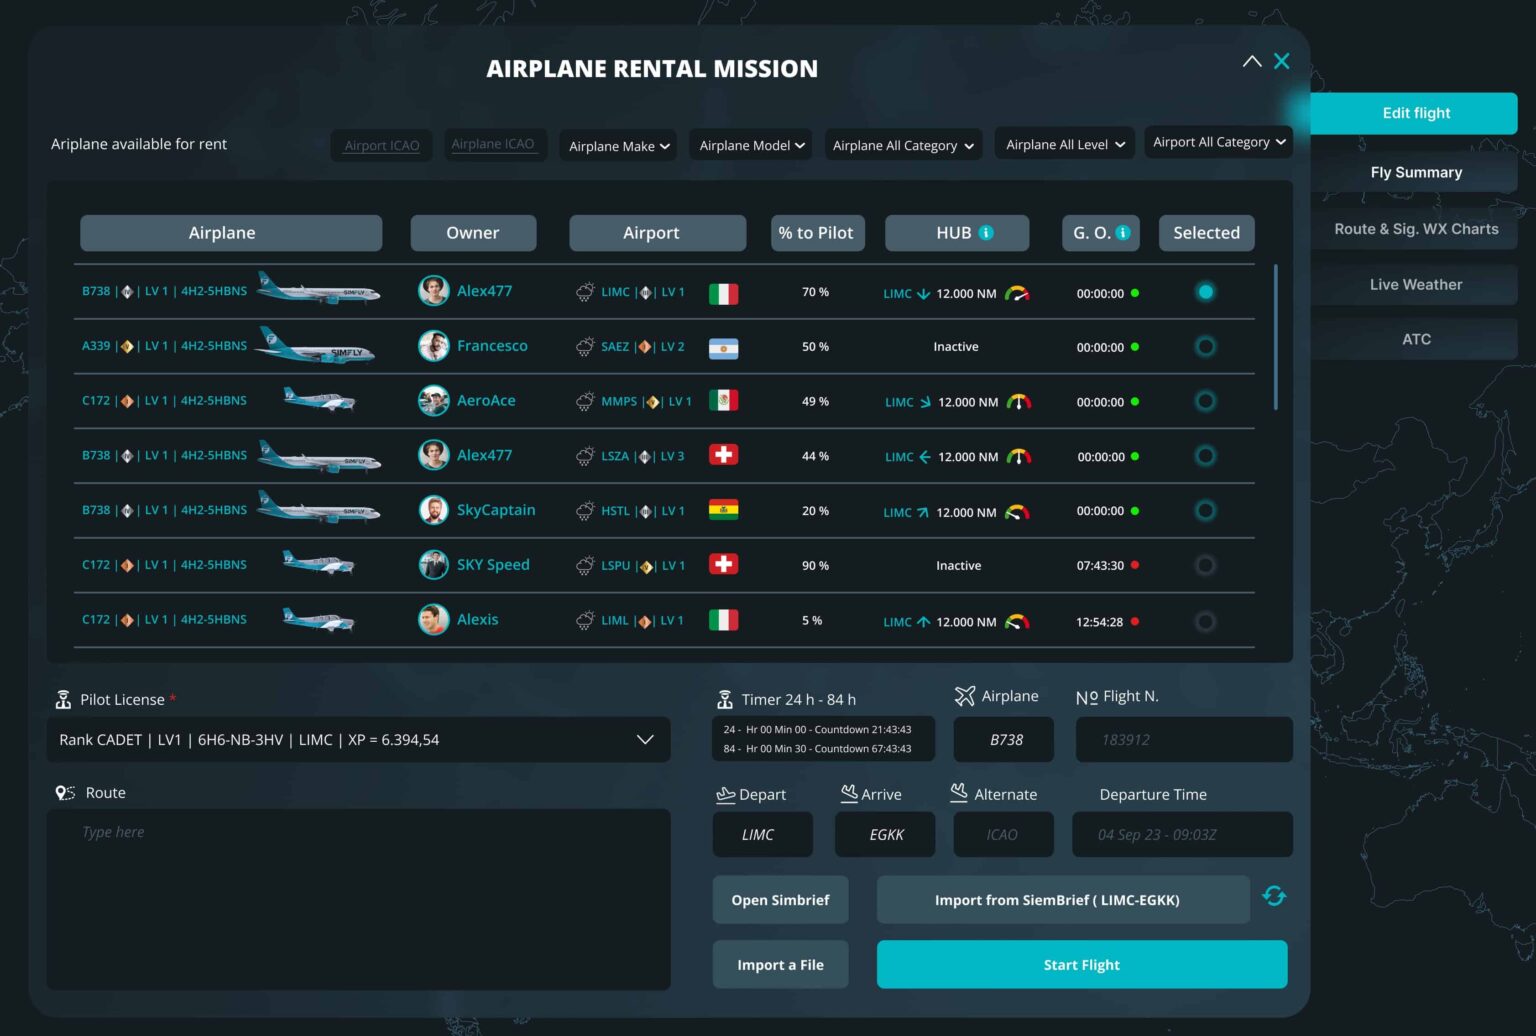Switch to the Fly Summary tab
The image size is (1536, 1036).
click(x=1415, y=172)
